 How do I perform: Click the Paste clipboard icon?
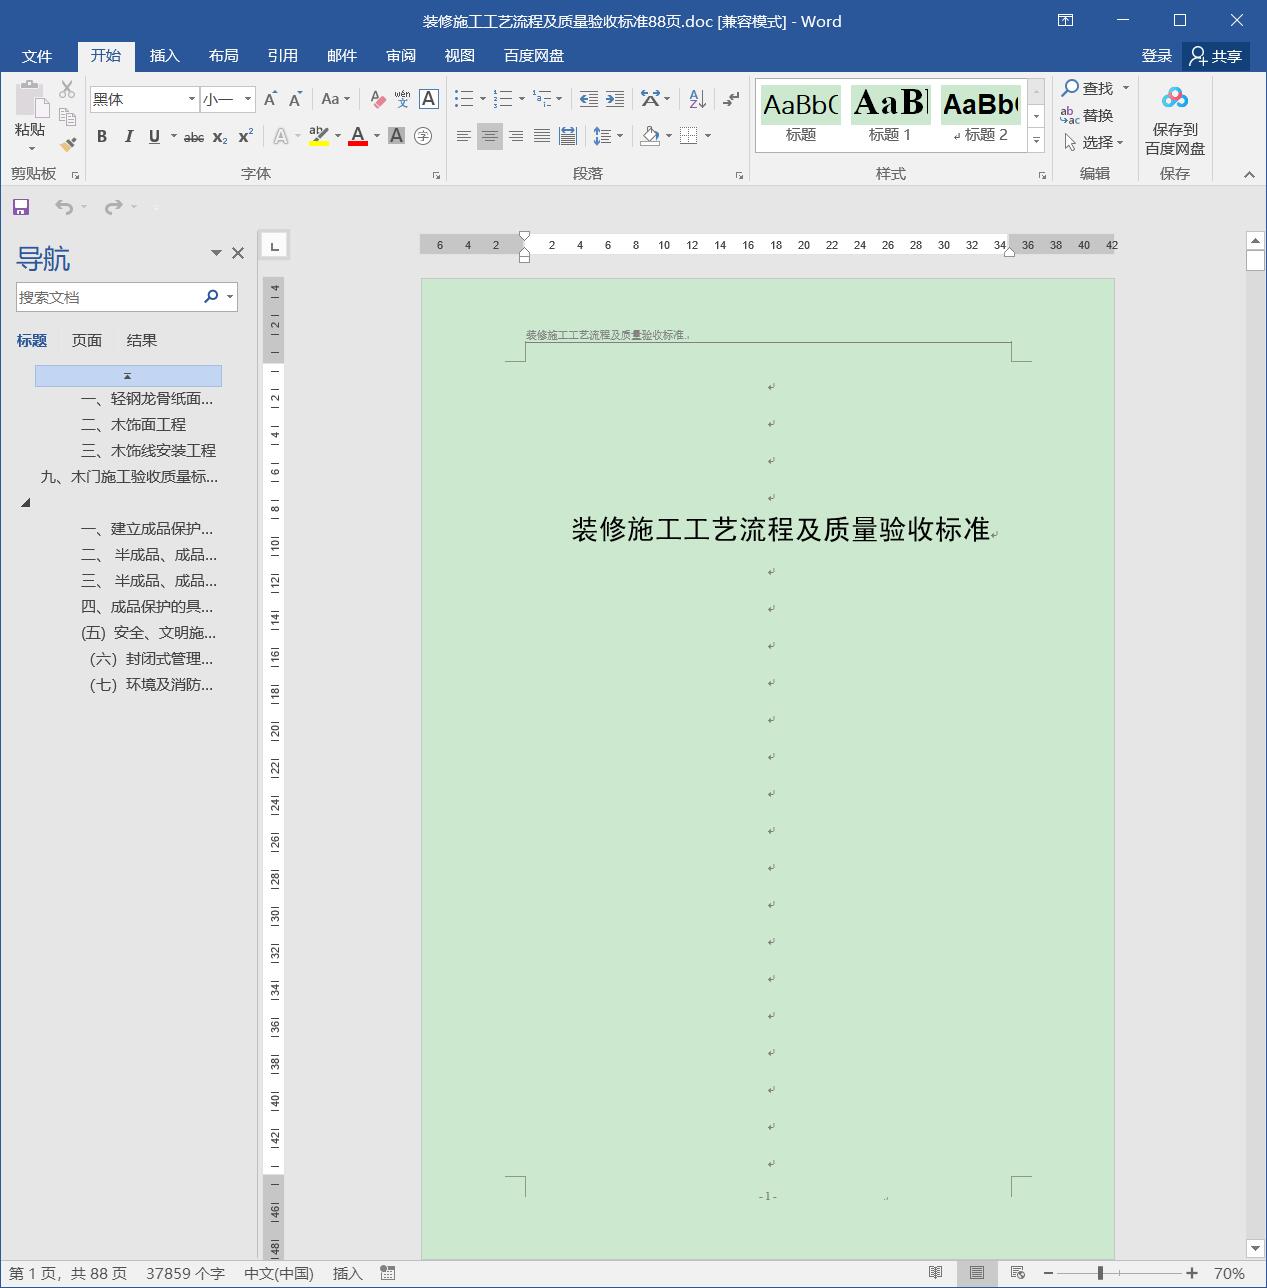coord(30,100)
